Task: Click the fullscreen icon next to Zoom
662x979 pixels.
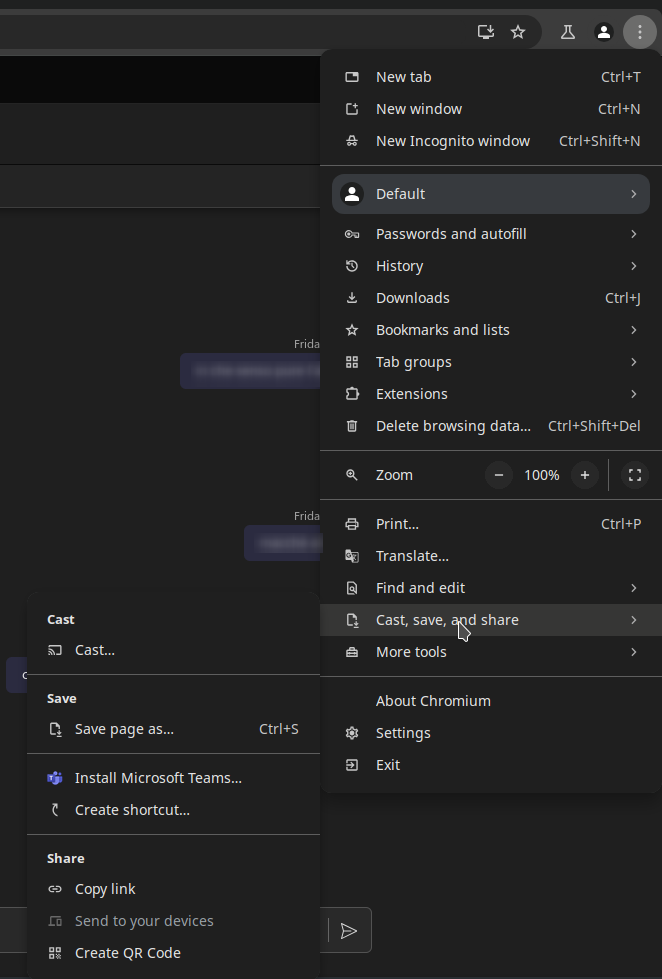Action: (x=634, y=475)
